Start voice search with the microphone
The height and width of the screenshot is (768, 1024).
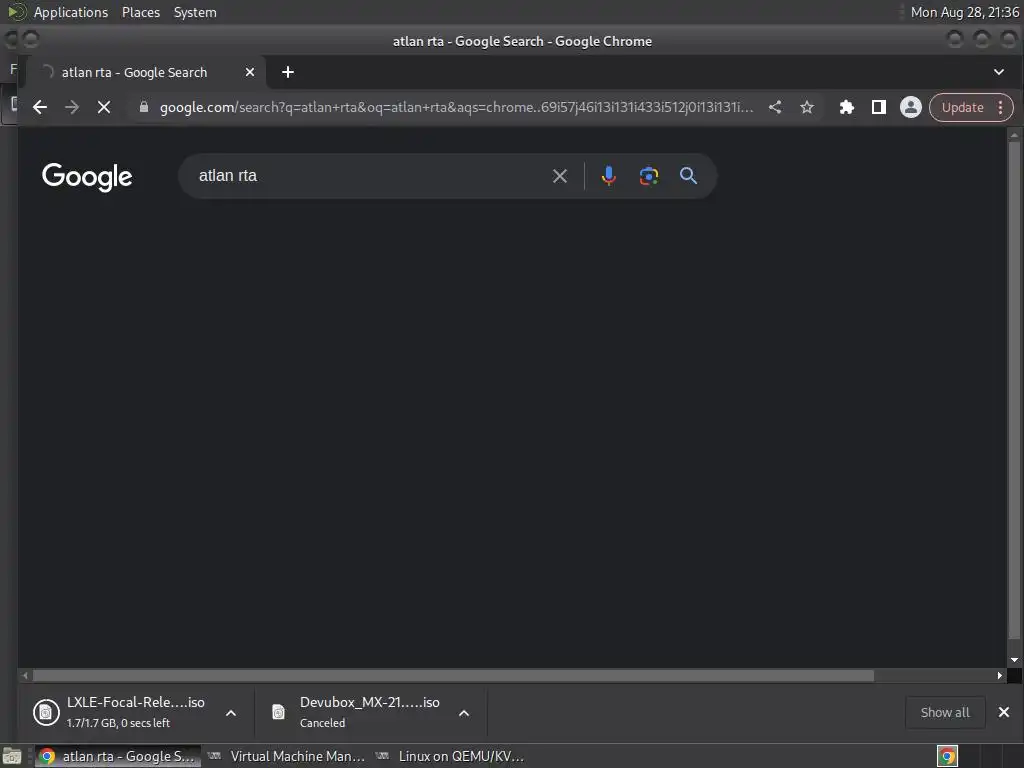(609, 176)
